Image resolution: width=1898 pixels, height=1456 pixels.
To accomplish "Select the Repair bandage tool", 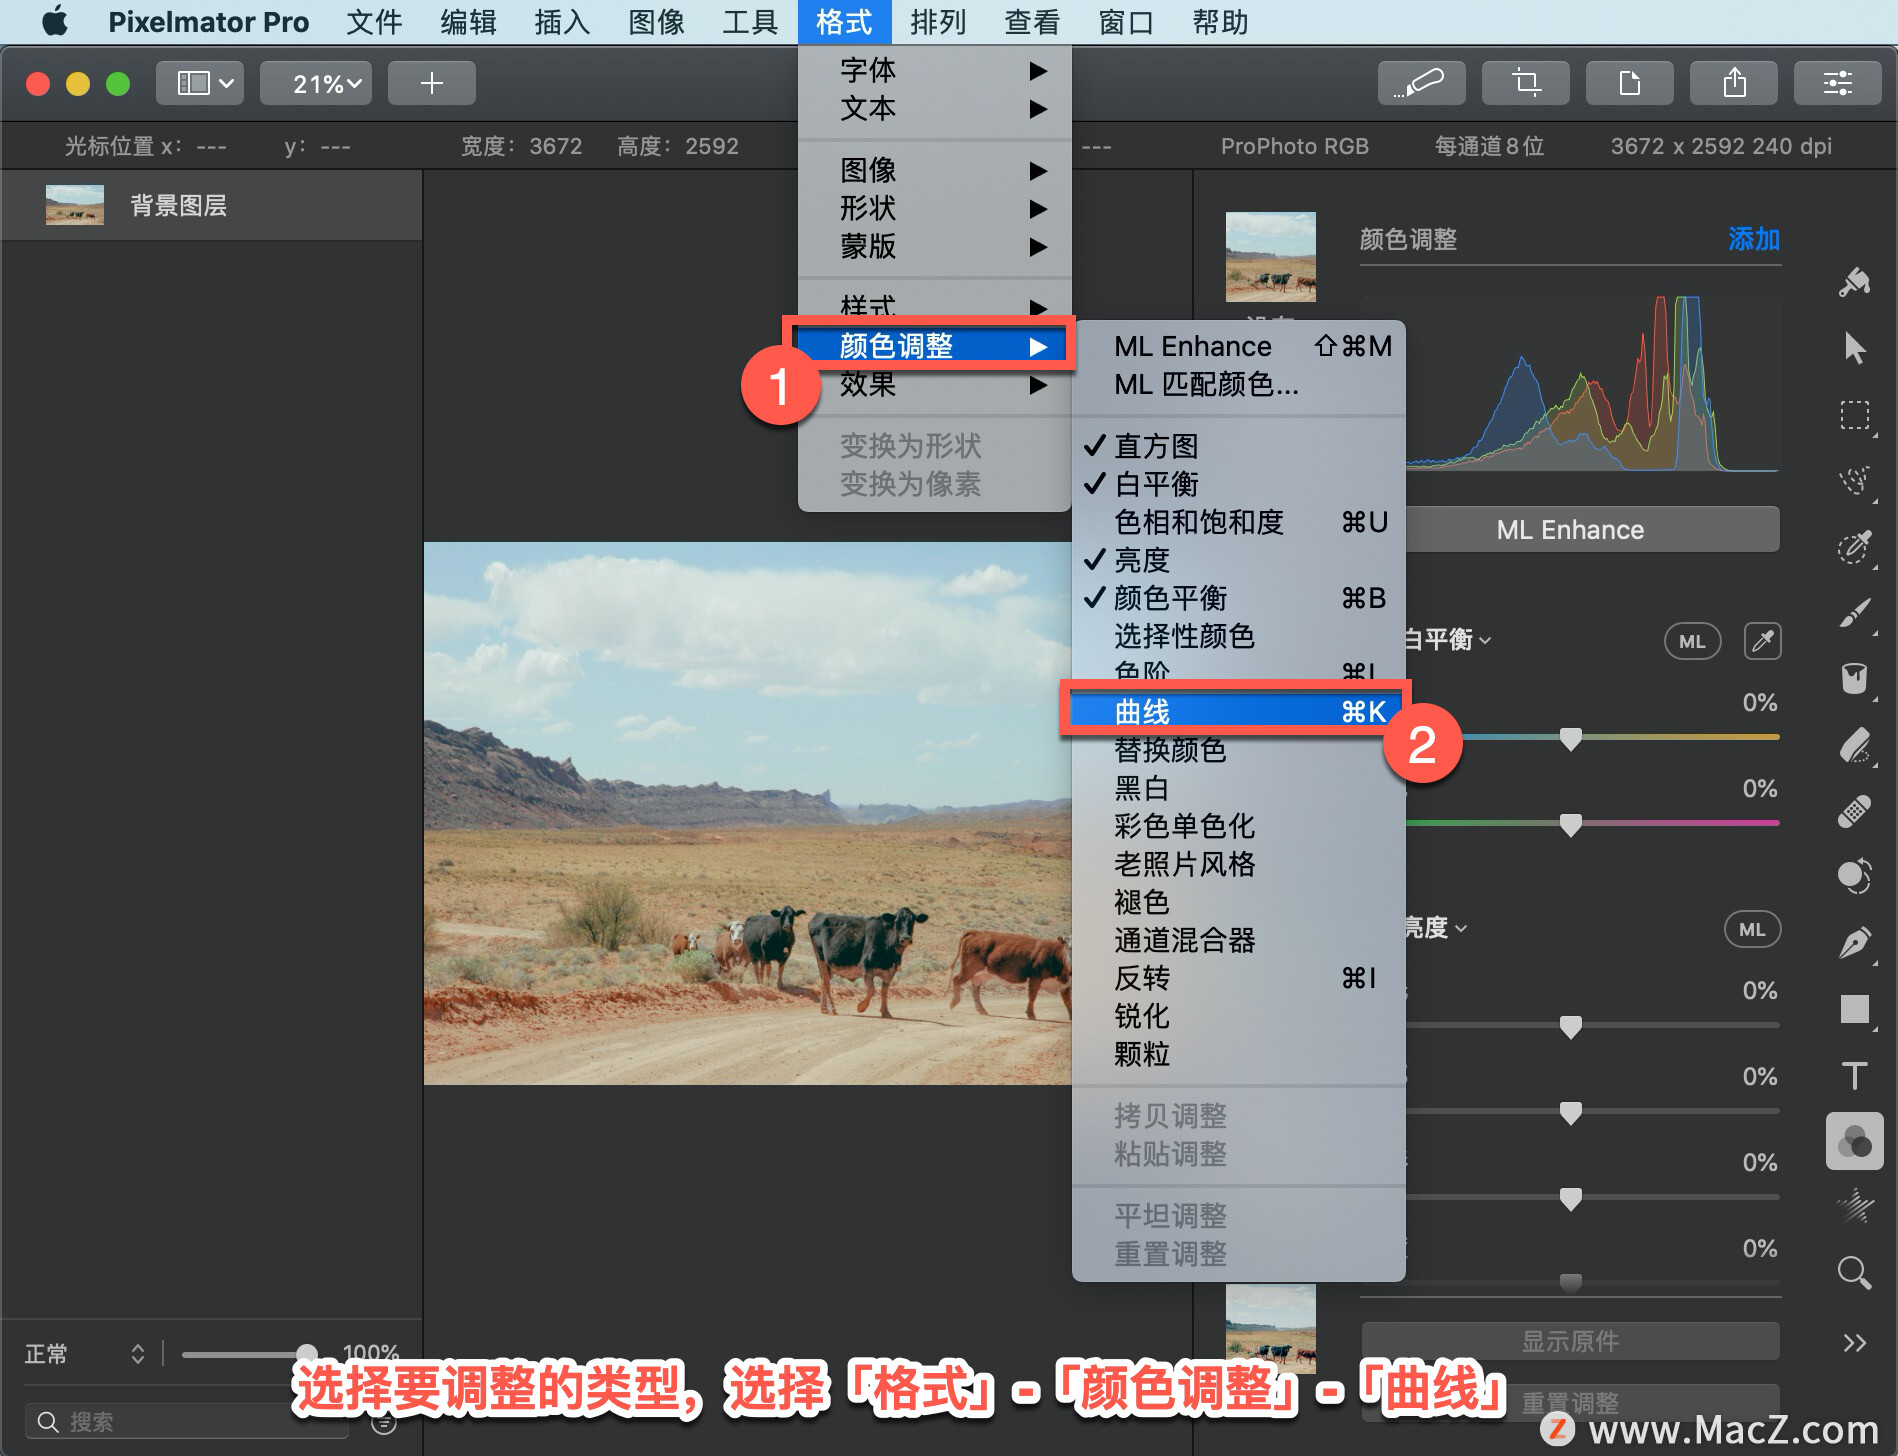I will pyautogui.click(x=1855, y=811).
